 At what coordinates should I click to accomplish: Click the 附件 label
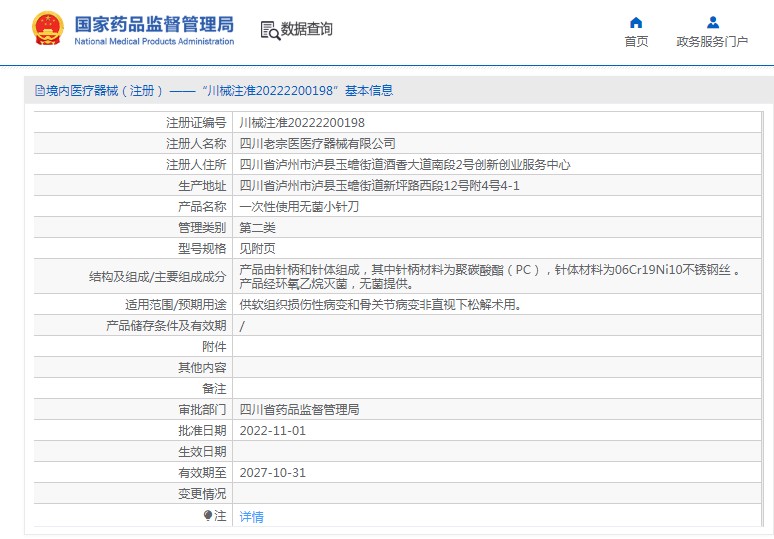214,346
